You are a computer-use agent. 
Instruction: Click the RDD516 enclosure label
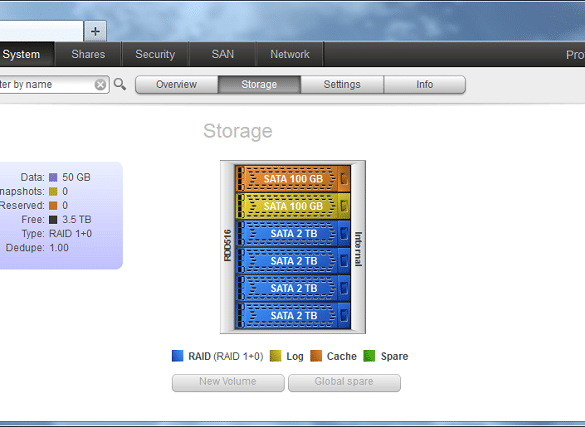pyautogui.click(x=228, y=245)
